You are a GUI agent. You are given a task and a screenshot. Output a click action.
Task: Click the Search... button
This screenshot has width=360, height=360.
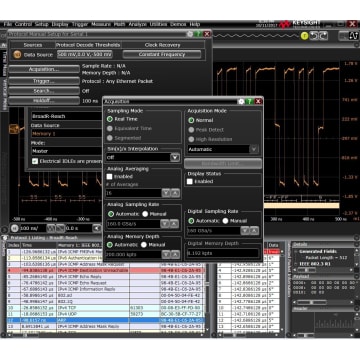pyautogui.click(x=44, y=91)
